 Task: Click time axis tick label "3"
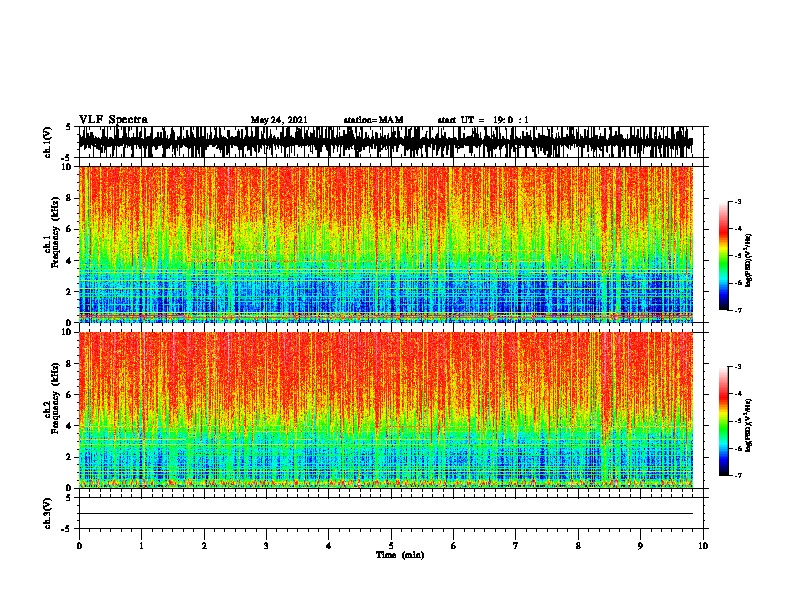266,546
